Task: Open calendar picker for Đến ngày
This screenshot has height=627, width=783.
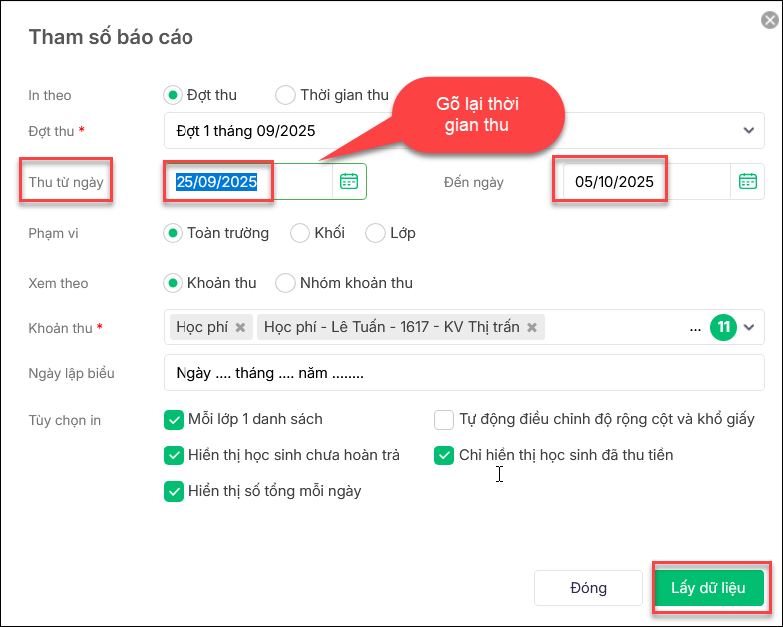Action: pos(748,181)
